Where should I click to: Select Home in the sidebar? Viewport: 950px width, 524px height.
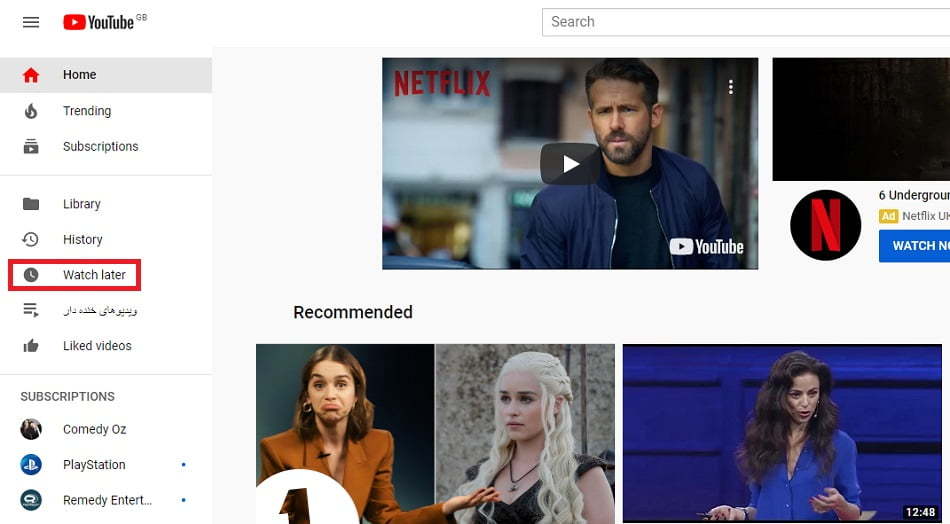pyautogui.click(x=106, y=75)
